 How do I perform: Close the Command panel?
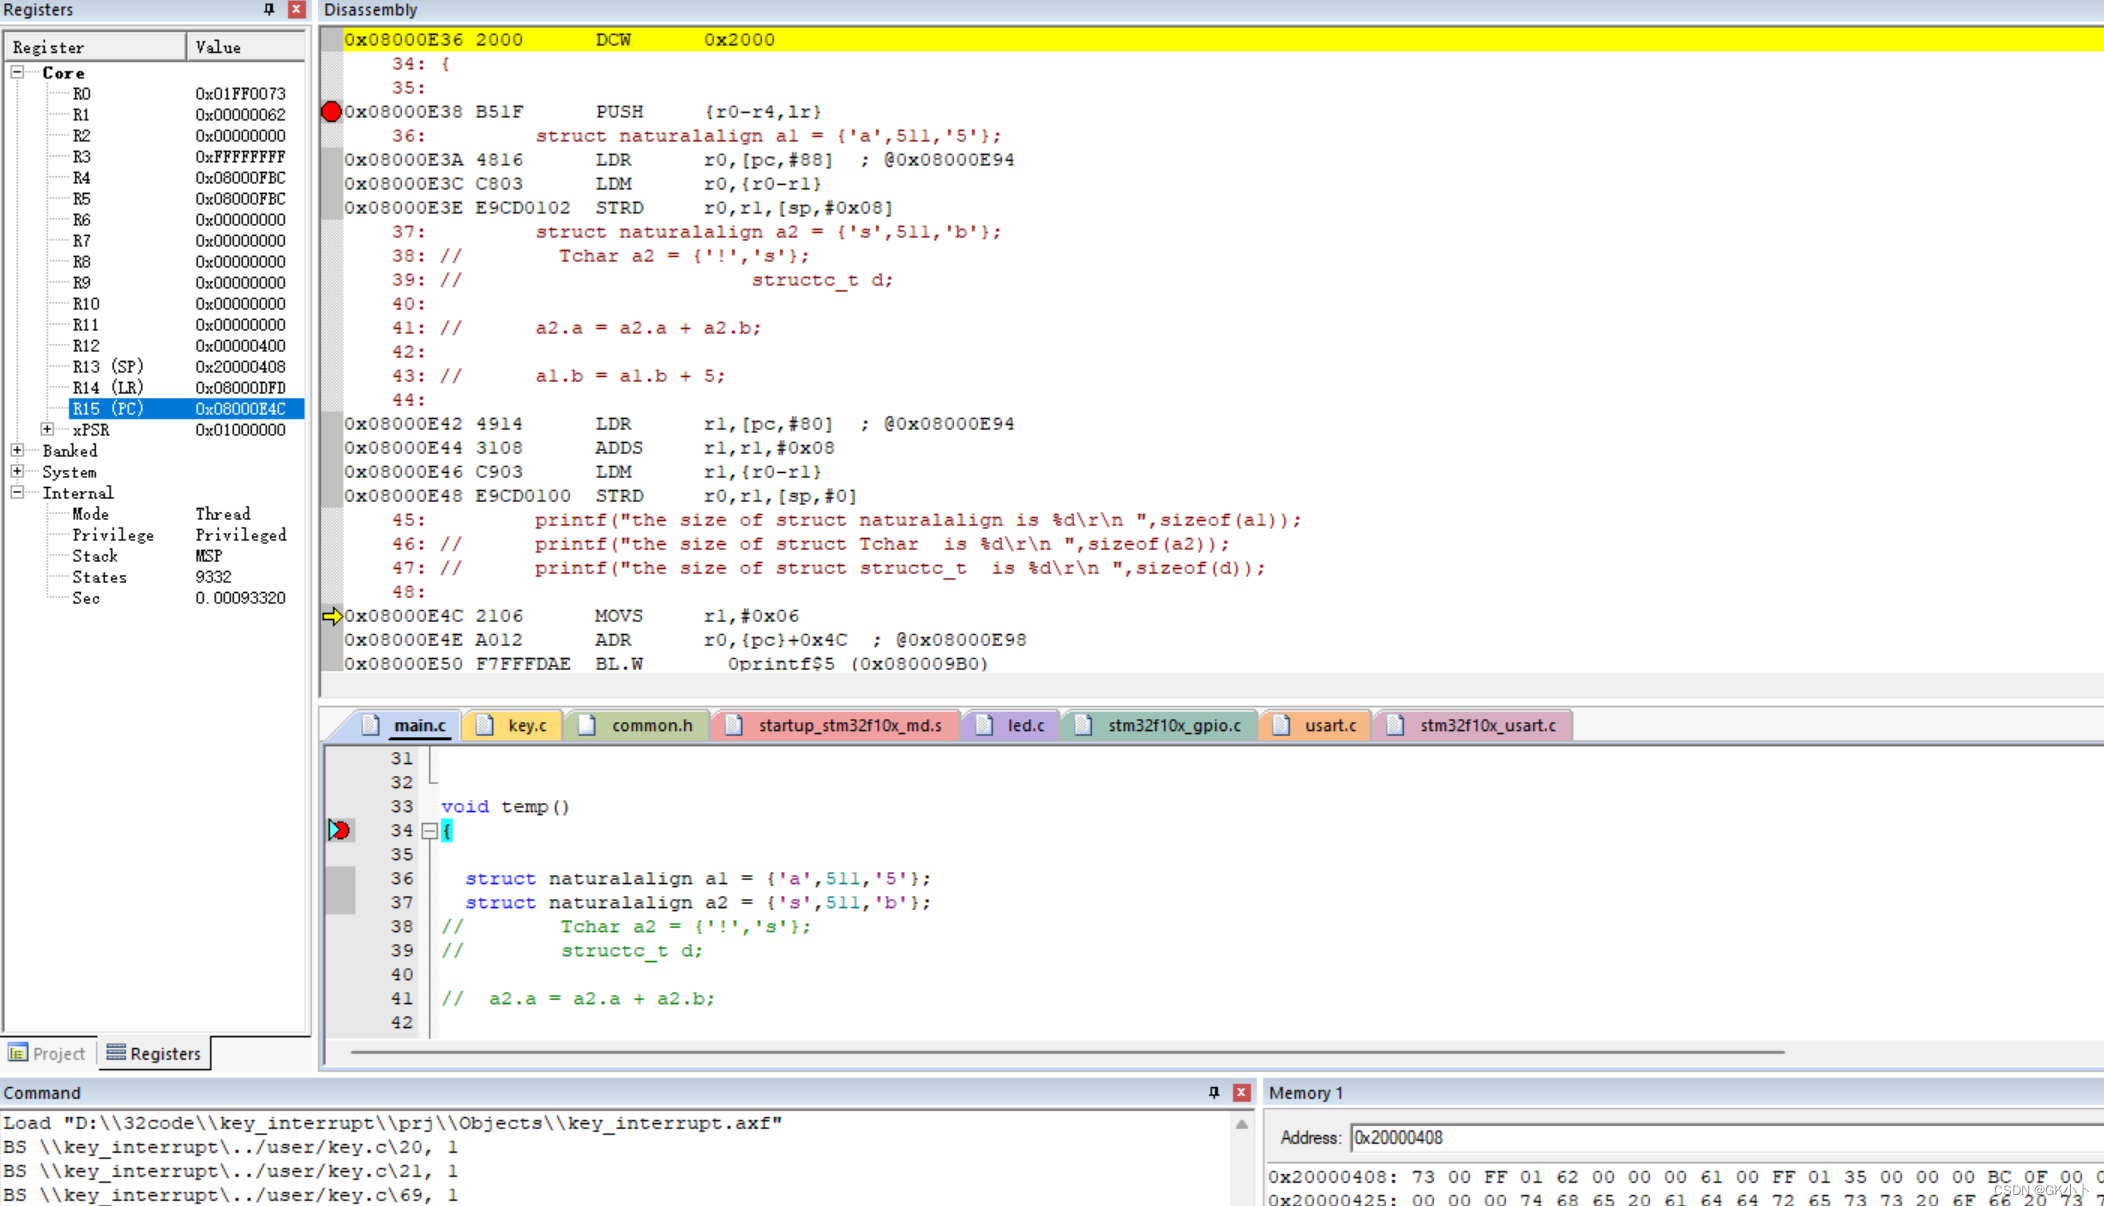tap(1241, 1092)
